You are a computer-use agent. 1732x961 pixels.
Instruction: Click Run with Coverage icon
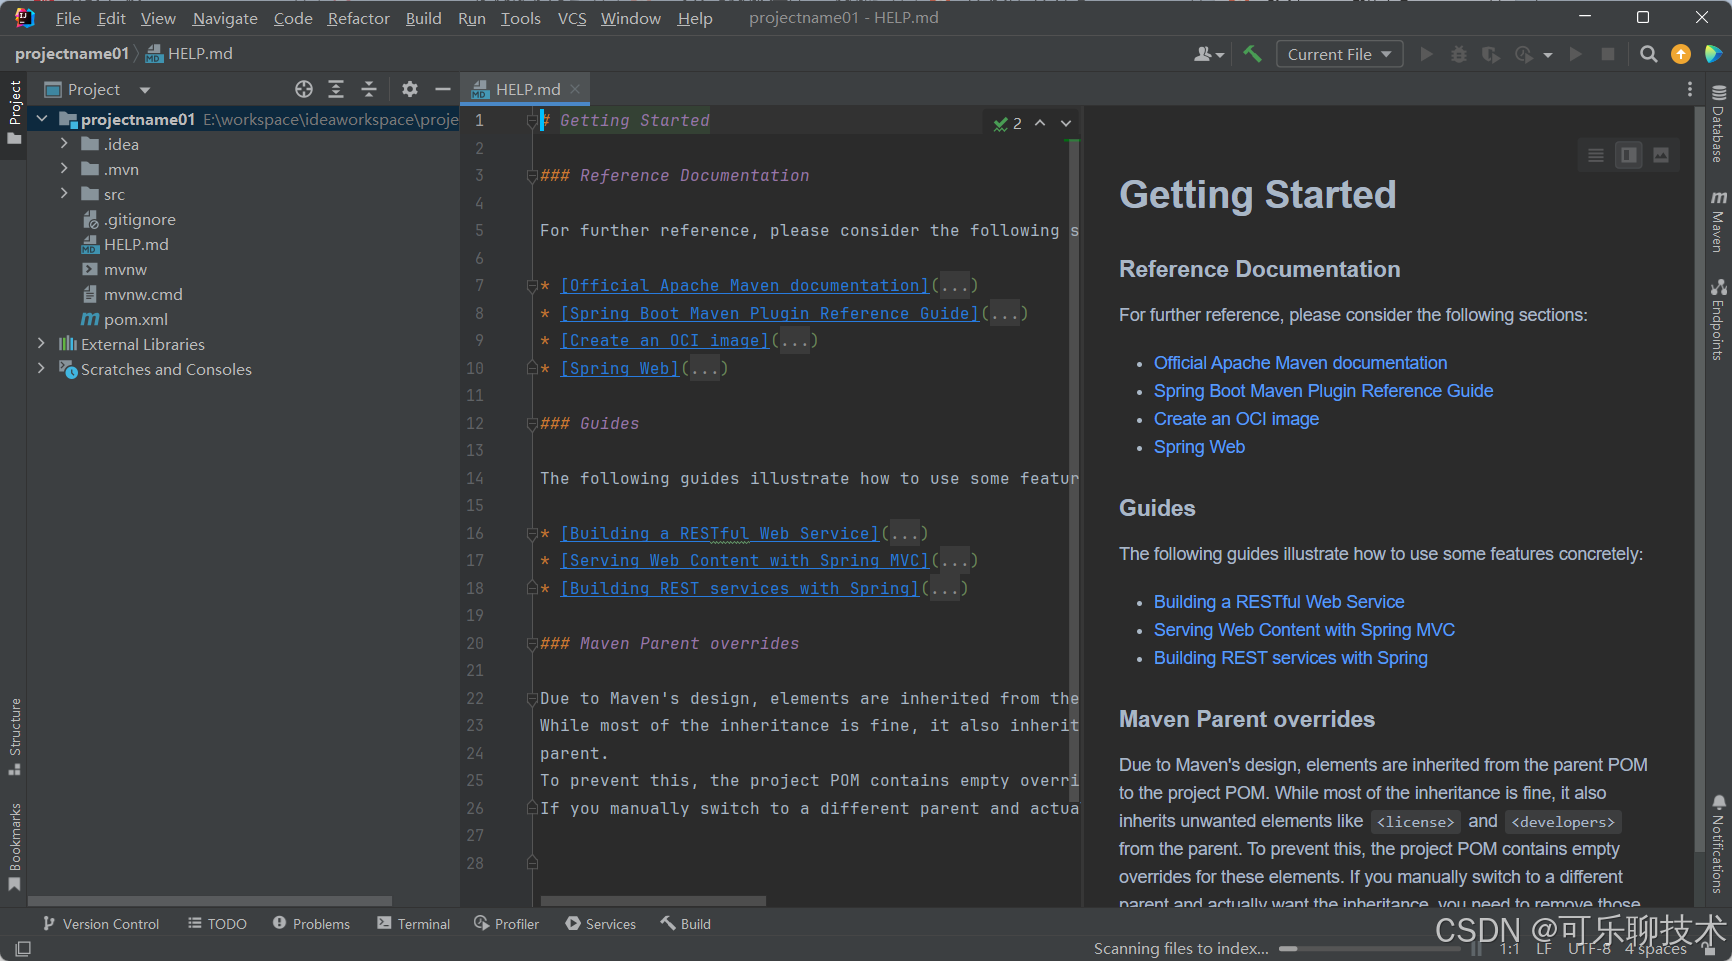click(x=1491, y=54)
